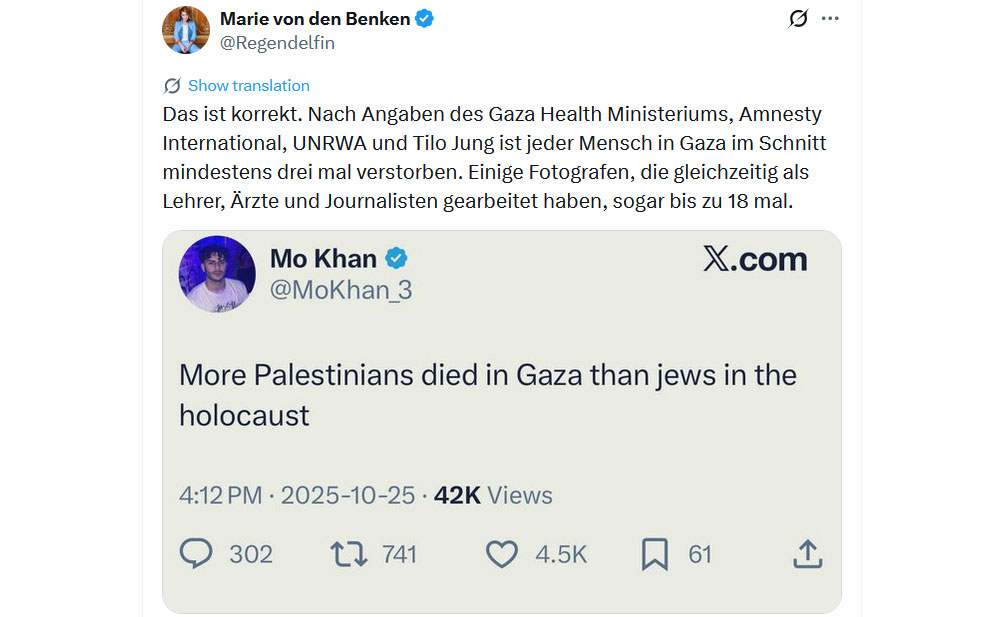Toggle the bookmark icon

pos(655,554)
